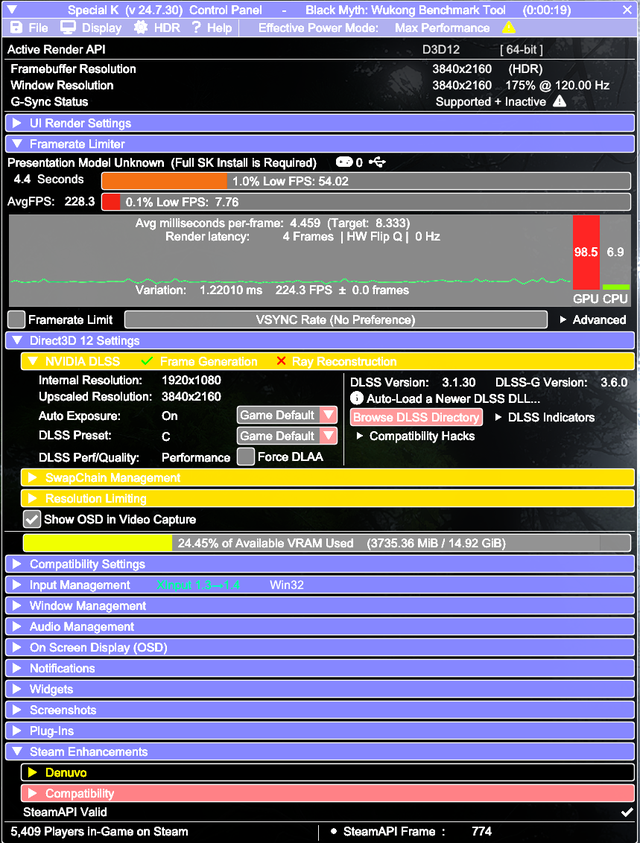Open the Auto Exposure Game Default dropdown
This screenshot has height=843, width=640.
287,415
